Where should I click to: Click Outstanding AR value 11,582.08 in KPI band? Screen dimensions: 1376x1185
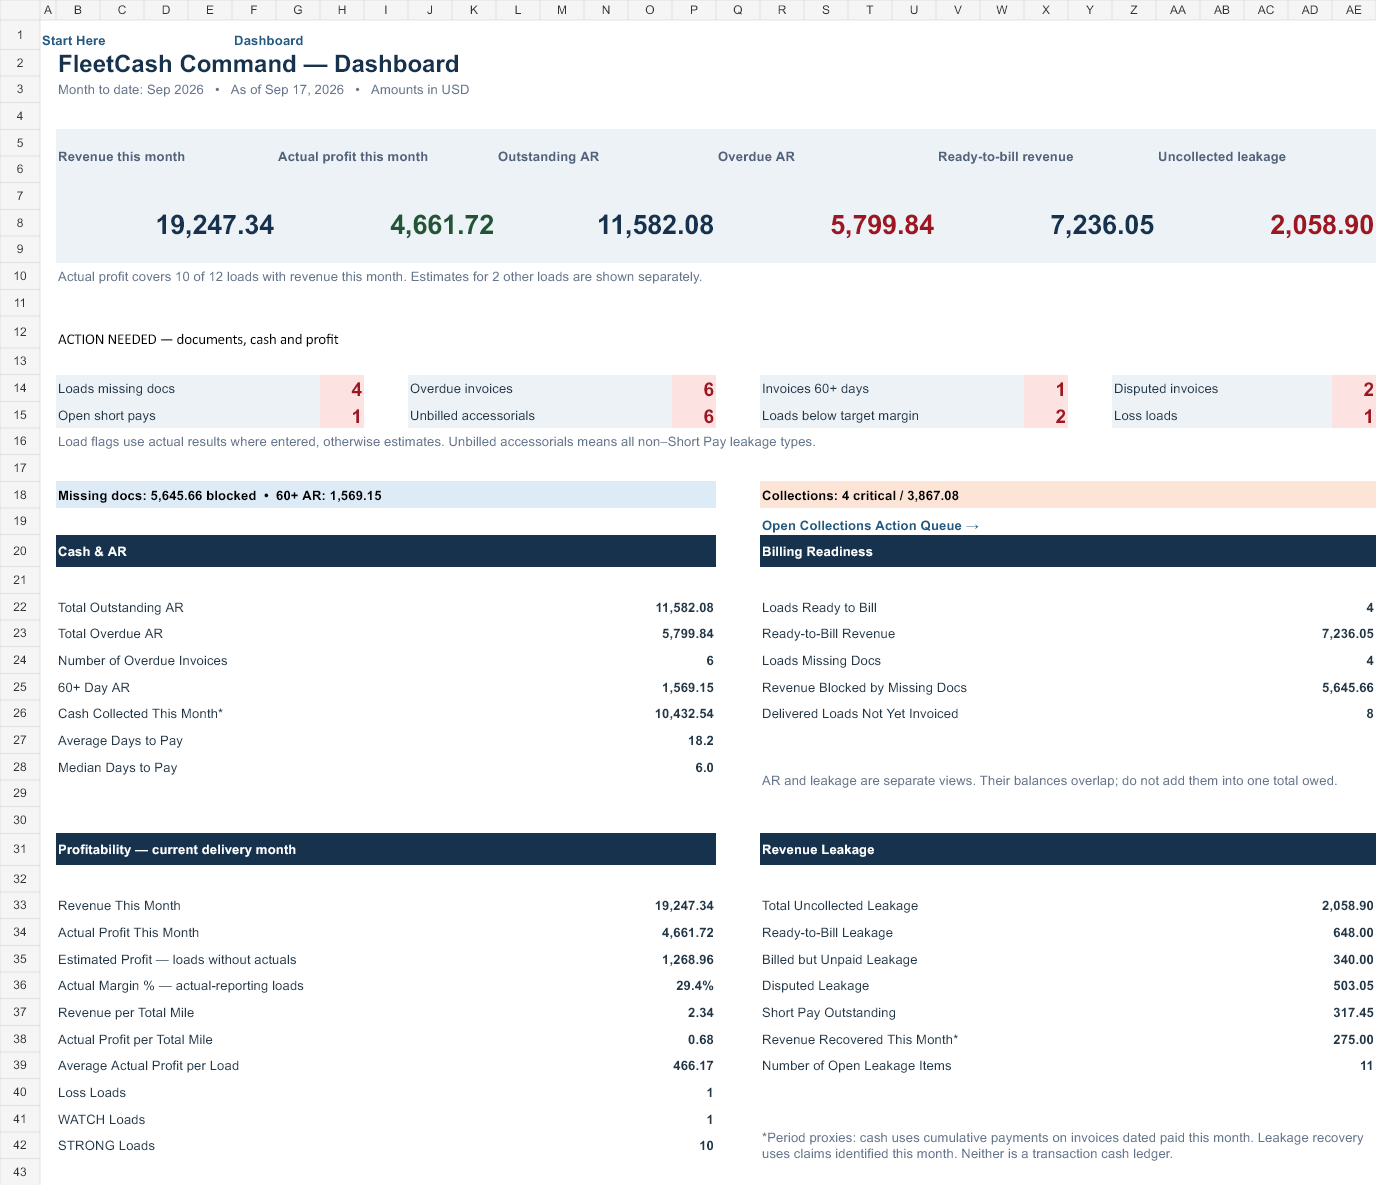point(655,225)
